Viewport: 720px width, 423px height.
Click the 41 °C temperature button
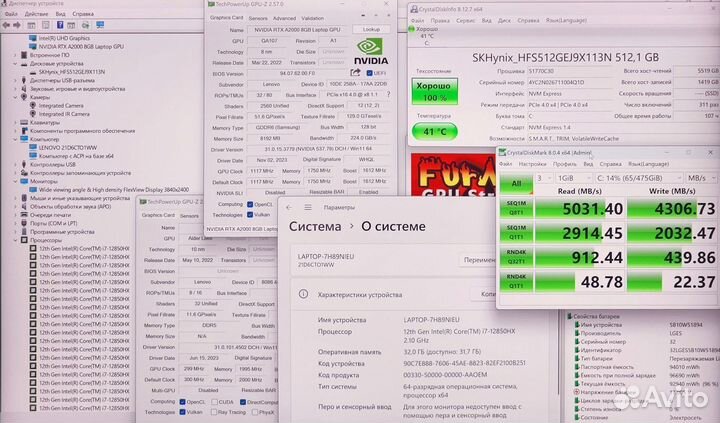click(434, 132)
